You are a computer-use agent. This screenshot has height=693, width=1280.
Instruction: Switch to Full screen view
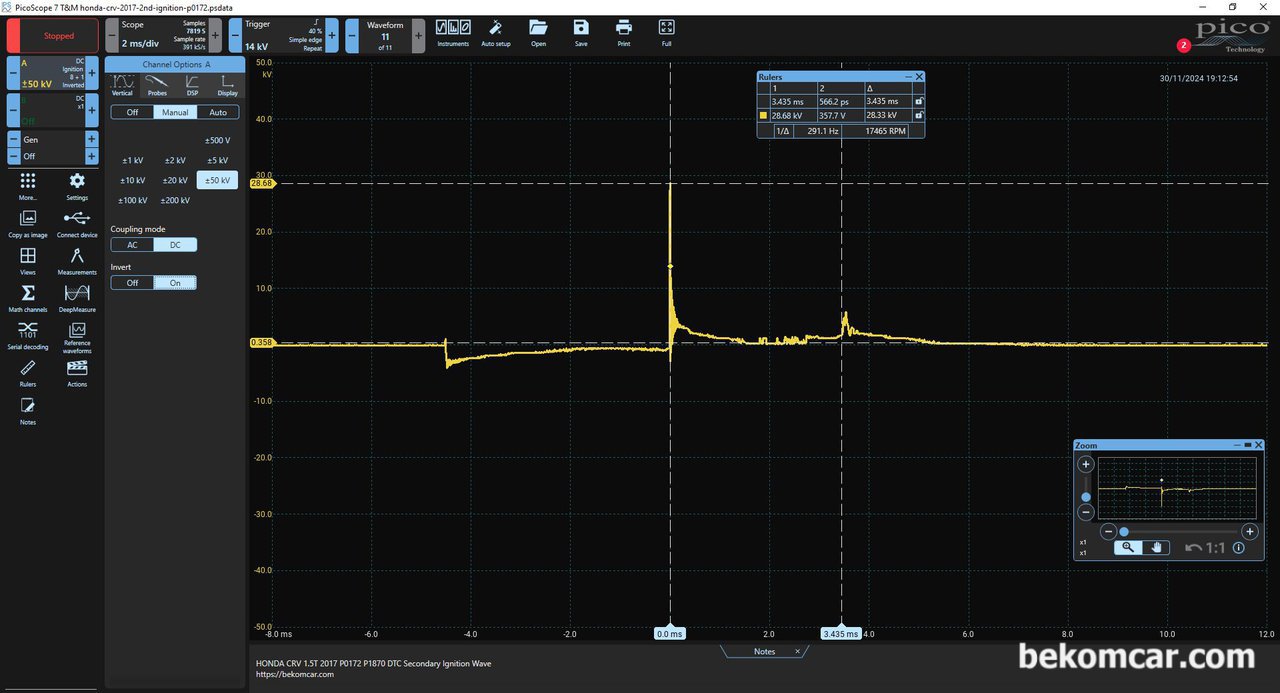667,32
